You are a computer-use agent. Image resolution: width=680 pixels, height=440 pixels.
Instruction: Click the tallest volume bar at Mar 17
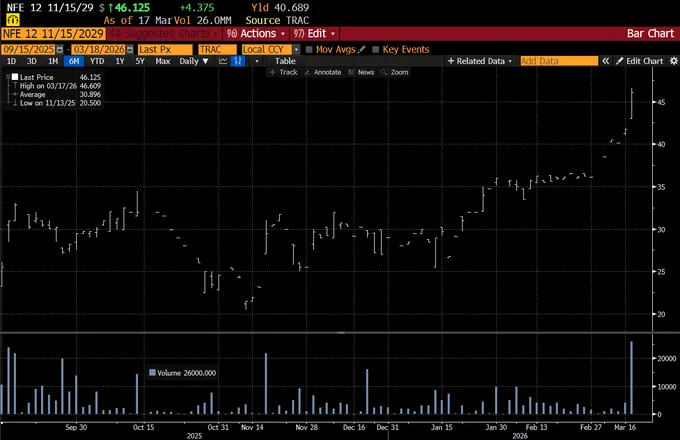click(x=631, y=378)
